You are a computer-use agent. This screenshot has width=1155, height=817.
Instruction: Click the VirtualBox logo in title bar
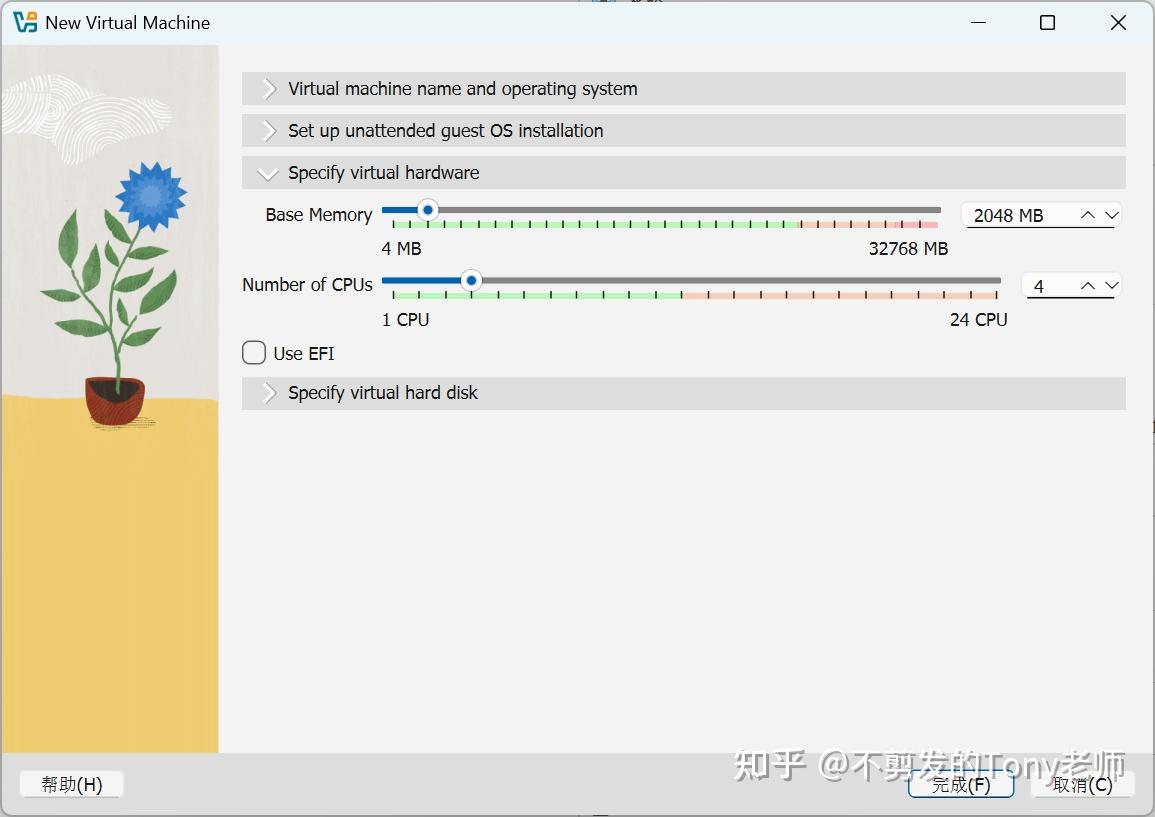(x=26, y=22)
